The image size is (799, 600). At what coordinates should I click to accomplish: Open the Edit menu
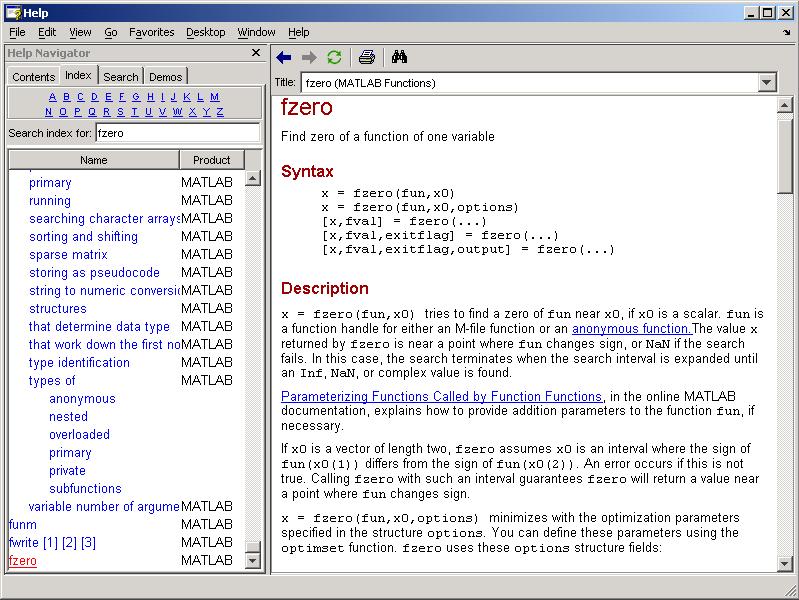coord(47,32)
